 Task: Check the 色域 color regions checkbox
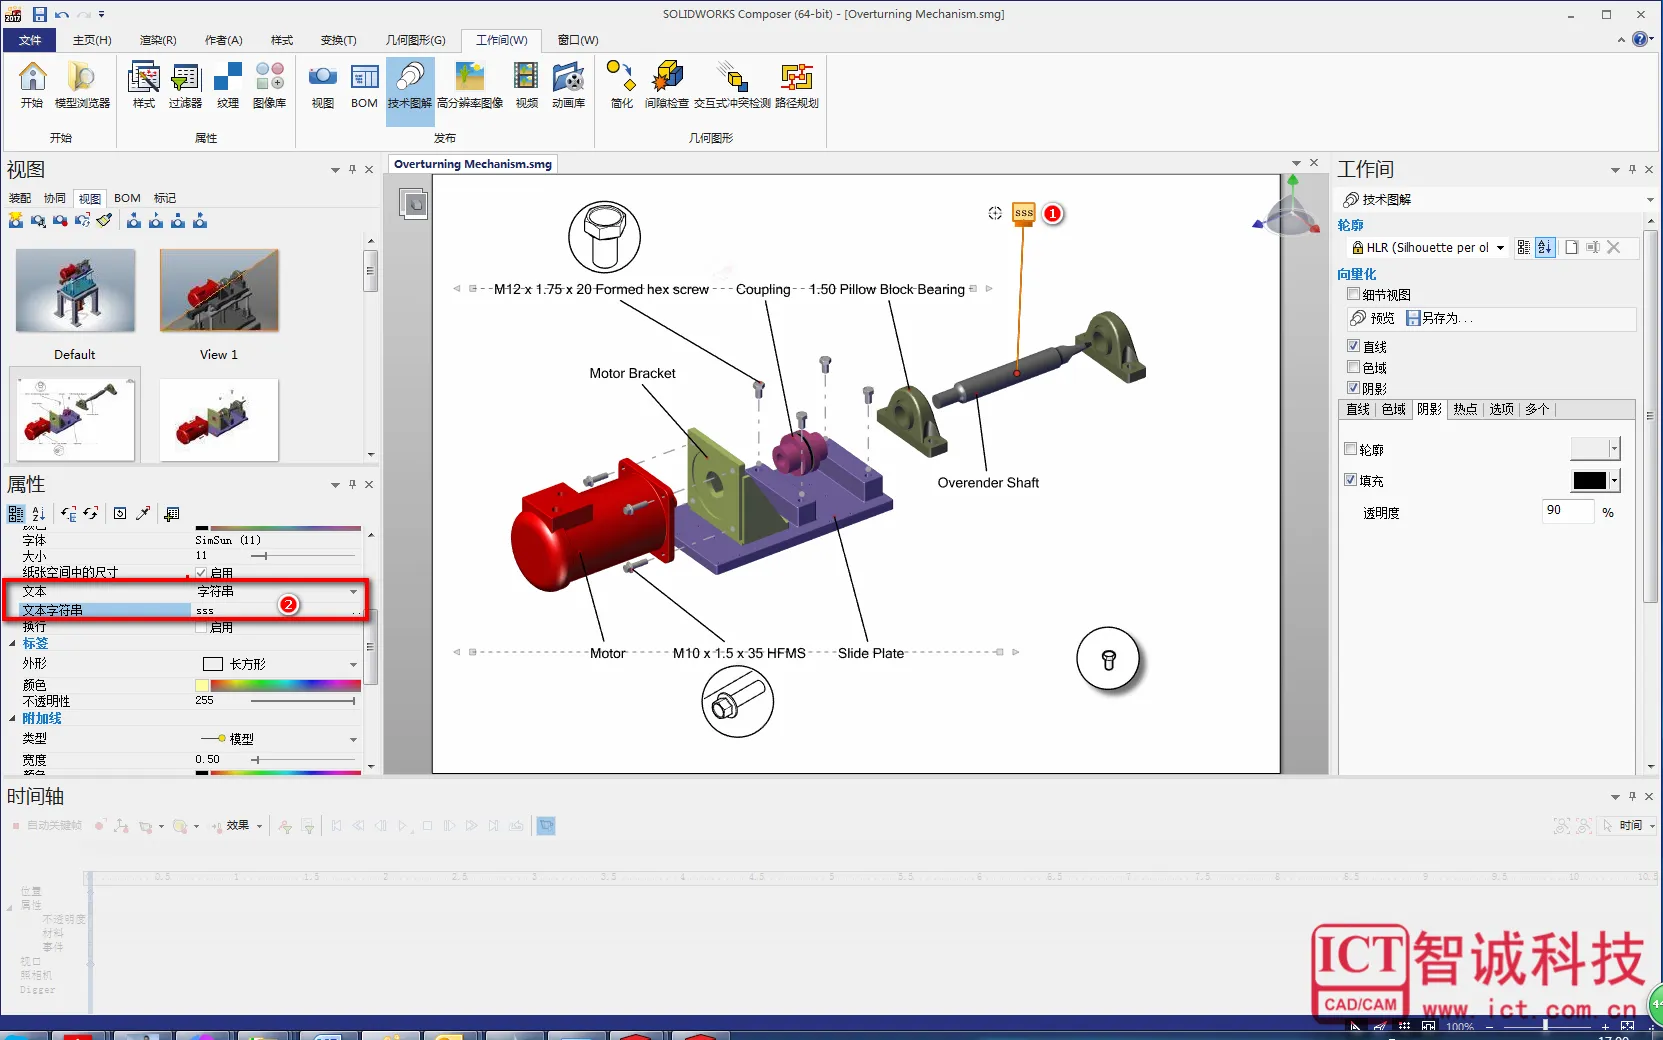[x=1353, y=367]
